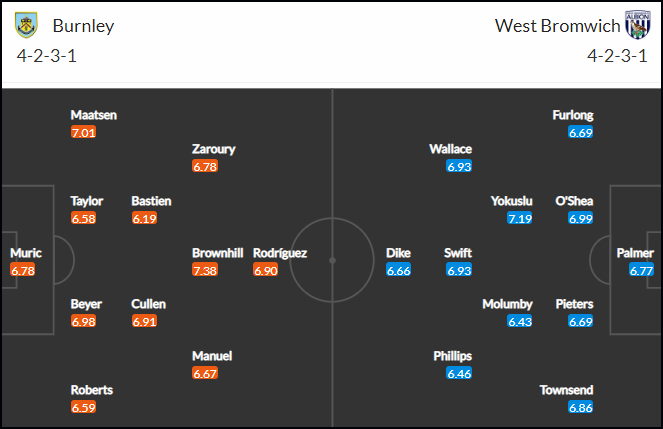The width and height of the screenshot is (663, 429).
Task: Select player Maatsen in Burnley lineup
Action: (x=93, y=115)
